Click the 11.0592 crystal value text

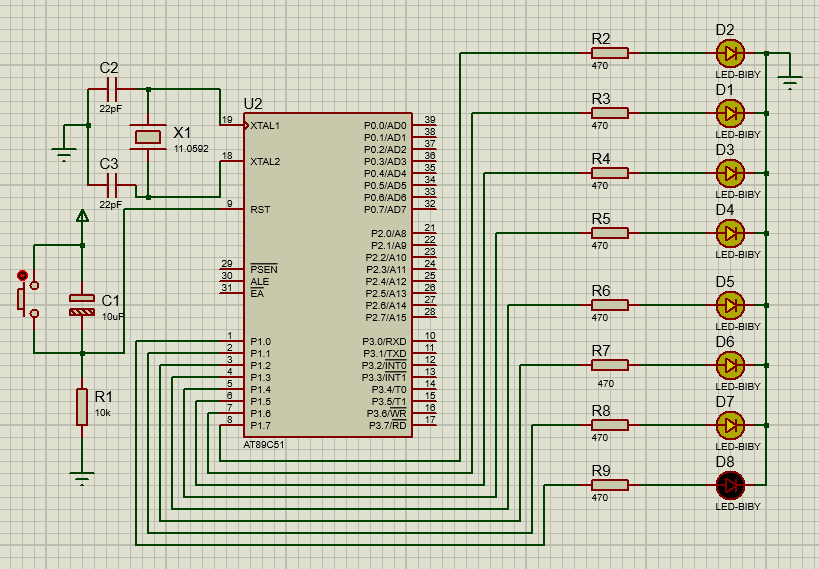191,148
